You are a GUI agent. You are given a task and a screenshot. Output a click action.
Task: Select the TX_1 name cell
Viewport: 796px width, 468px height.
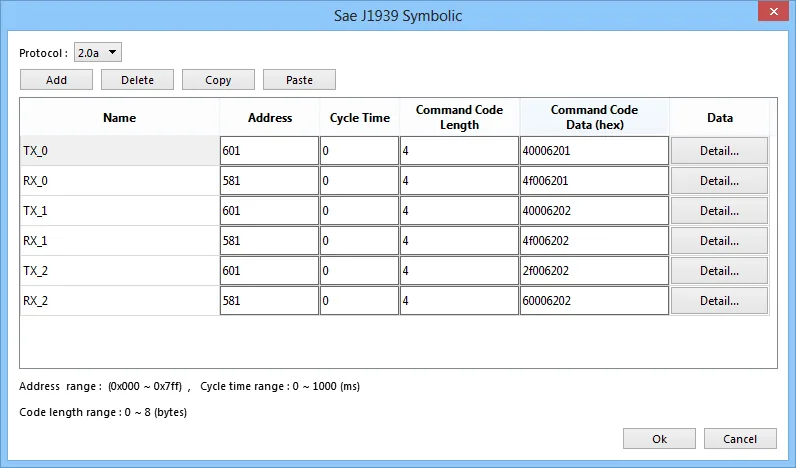pos(120,211)
